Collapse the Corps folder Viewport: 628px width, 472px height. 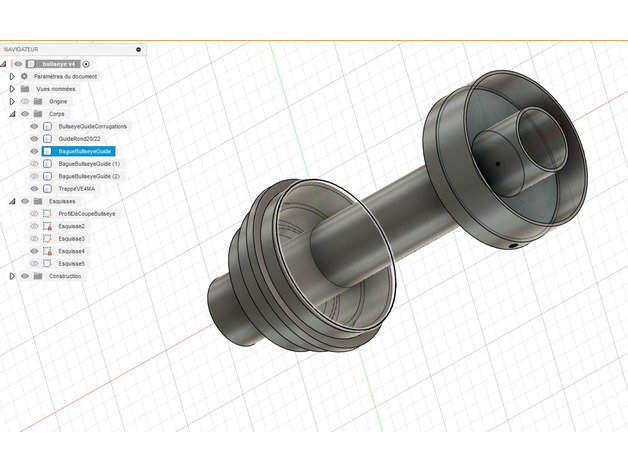click(12, 114)
